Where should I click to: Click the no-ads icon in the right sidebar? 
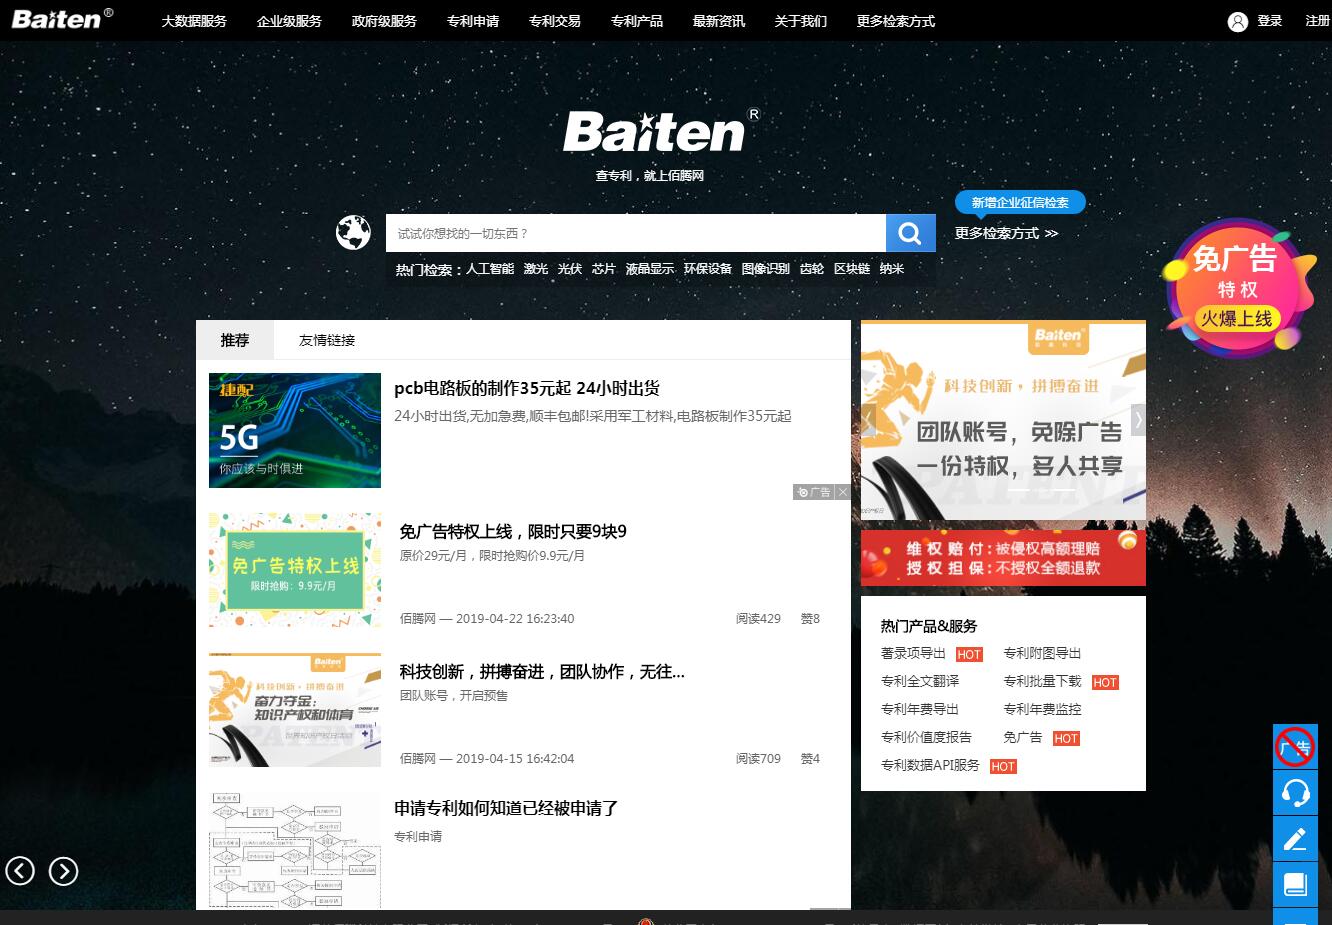[x=1295, y=747]
